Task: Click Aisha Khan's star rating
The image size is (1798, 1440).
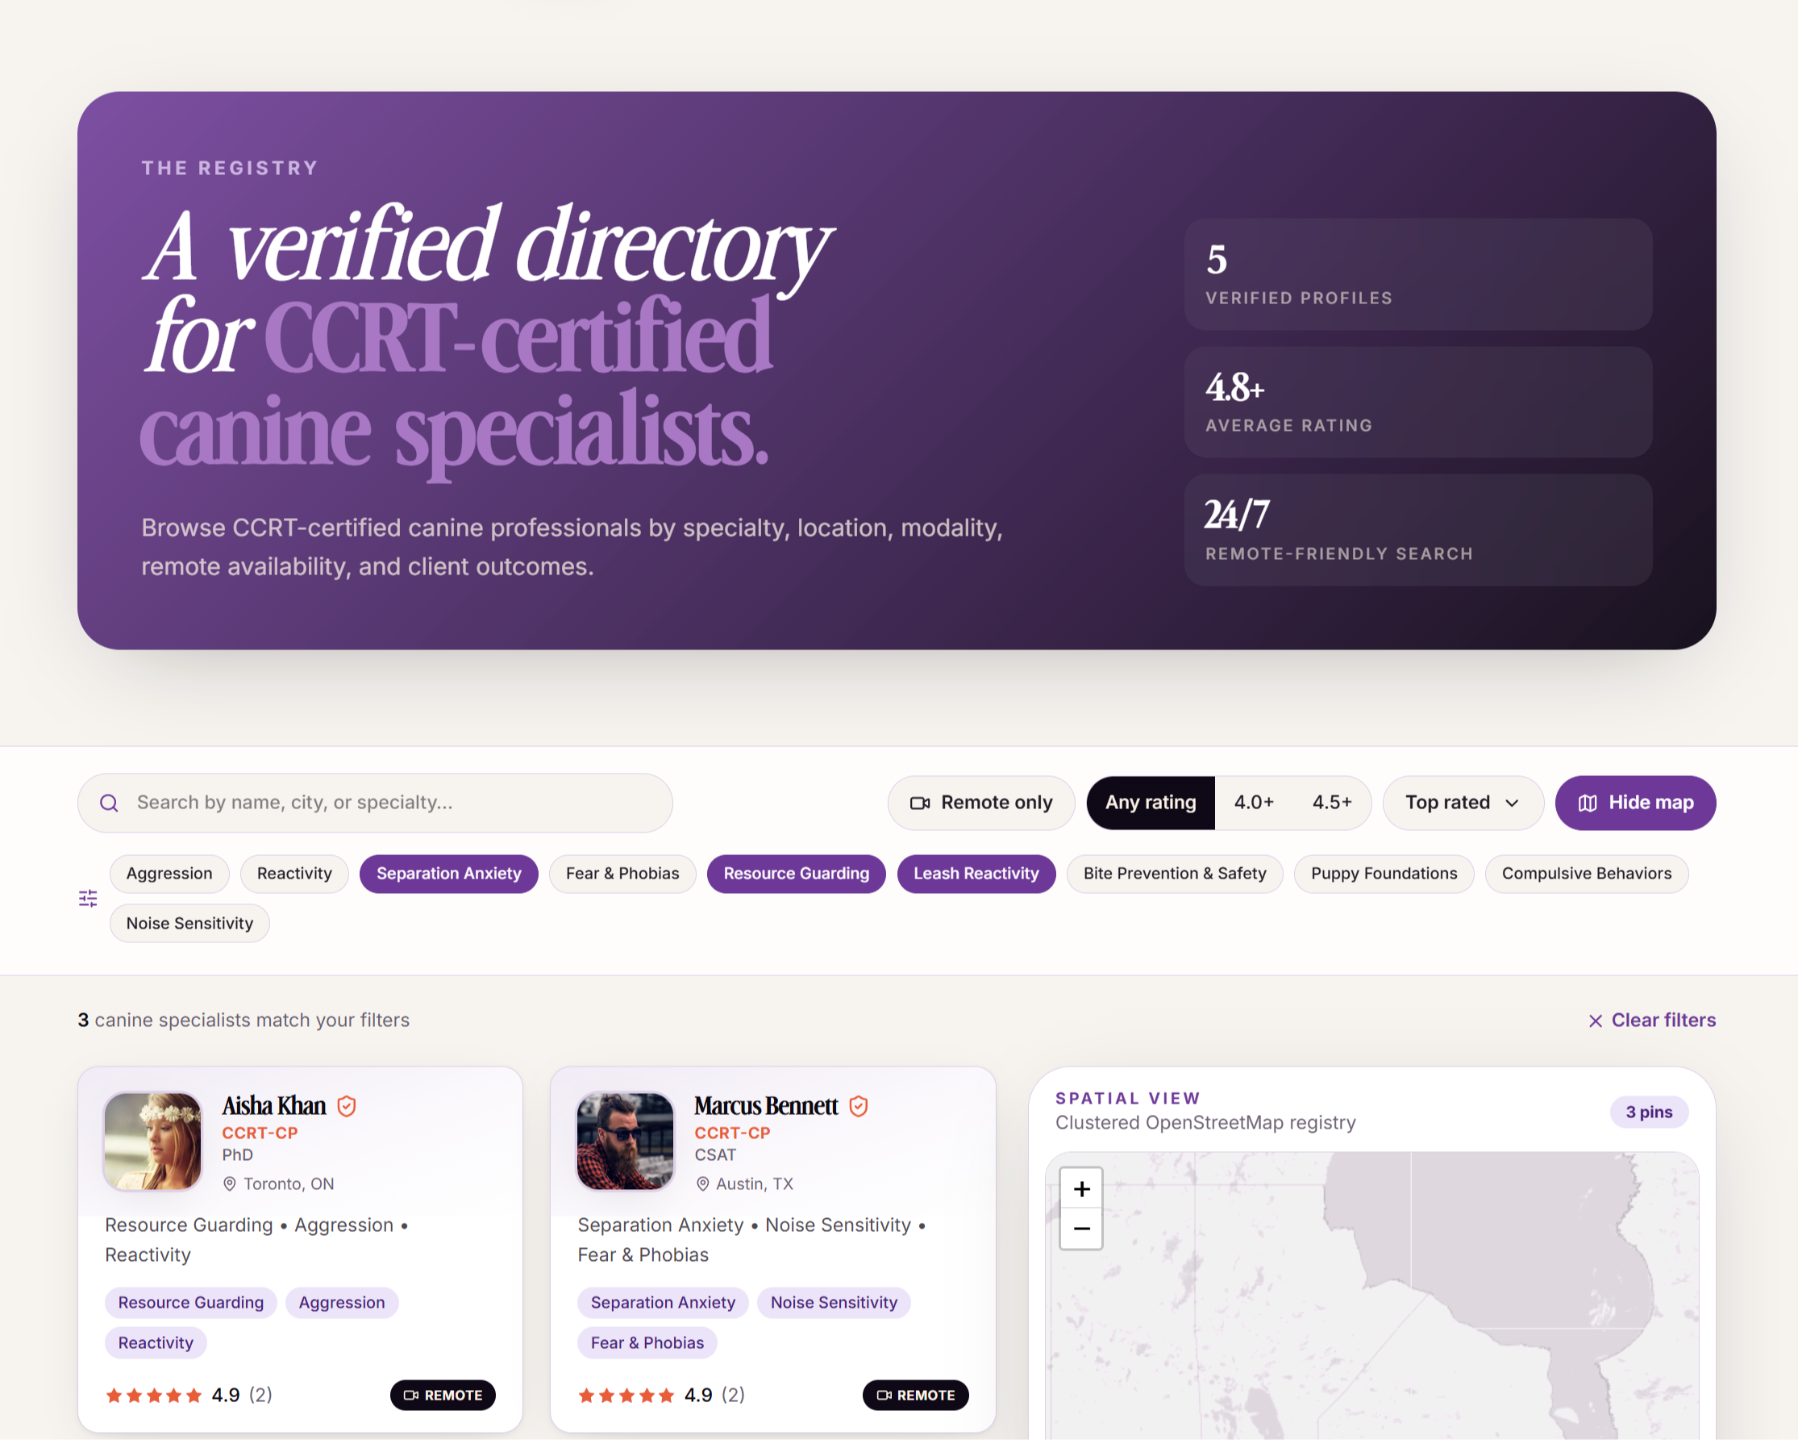Action: (x=154, y=1395)
